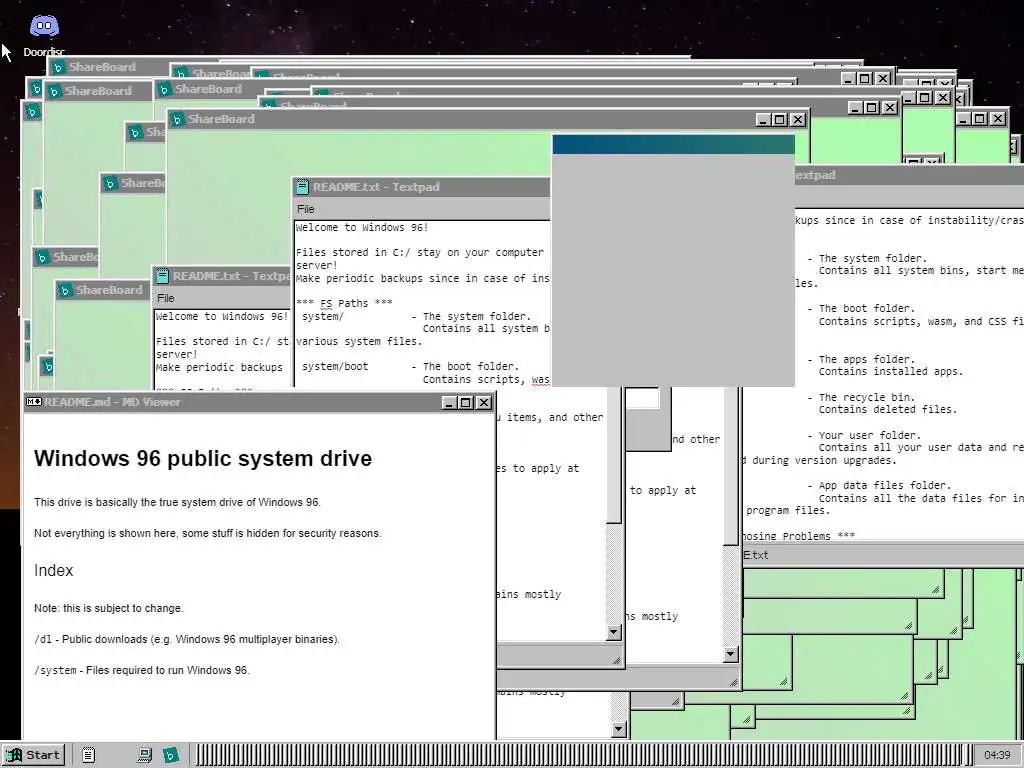
Task: Click the MD Viewer markdown title icon
Action: [33, 402]
